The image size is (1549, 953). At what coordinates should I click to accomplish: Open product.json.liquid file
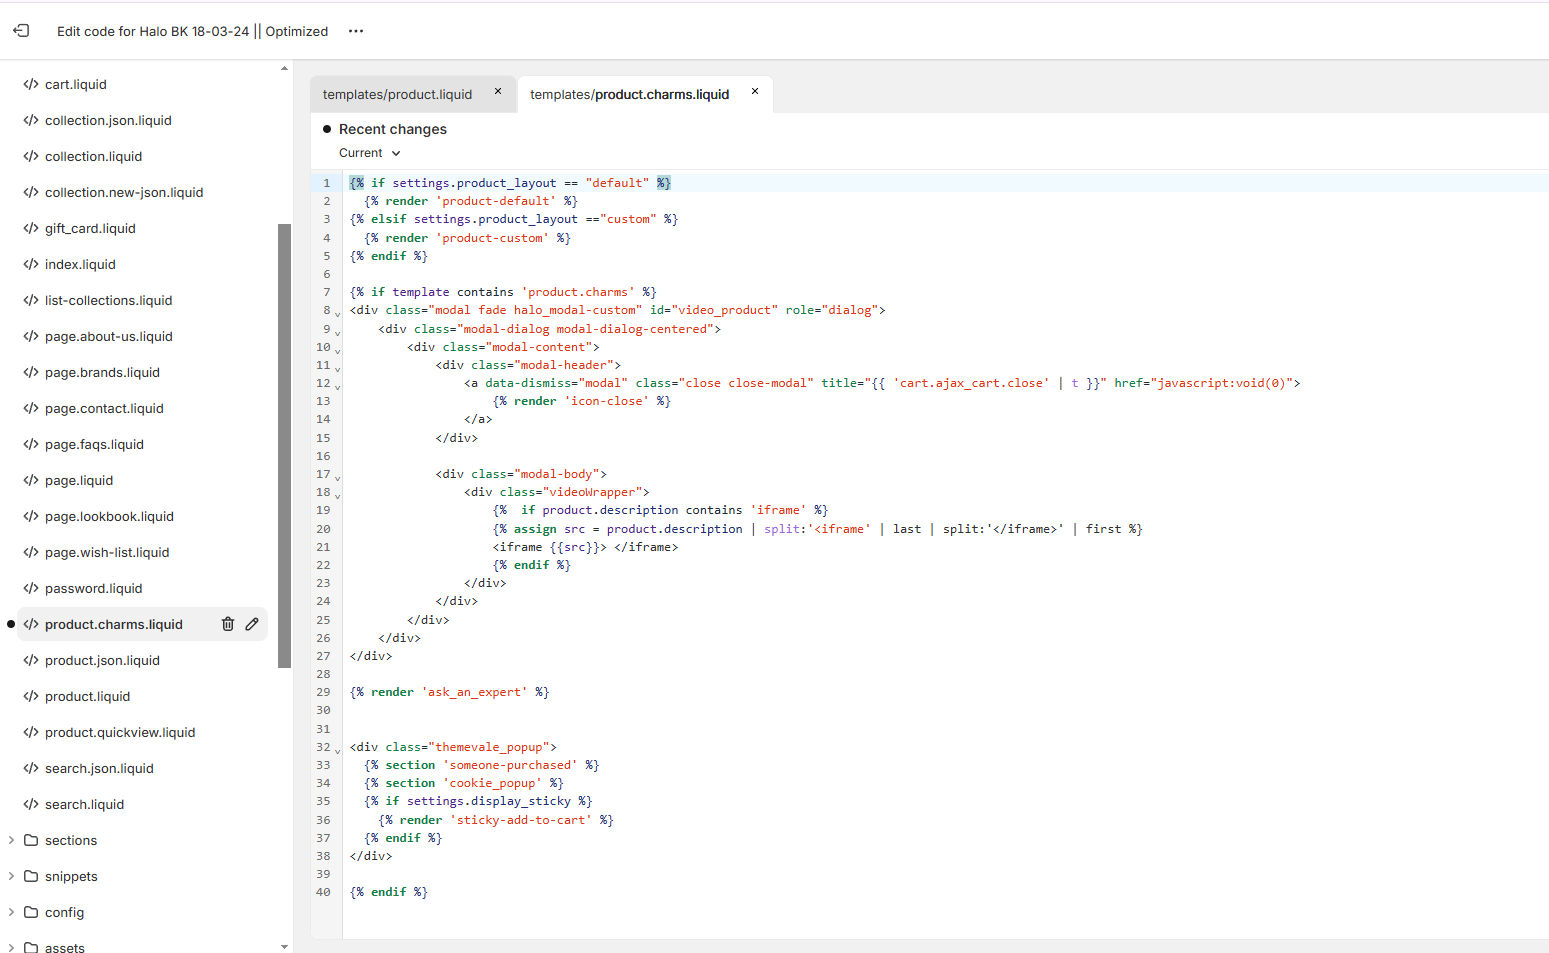(102, 660)
